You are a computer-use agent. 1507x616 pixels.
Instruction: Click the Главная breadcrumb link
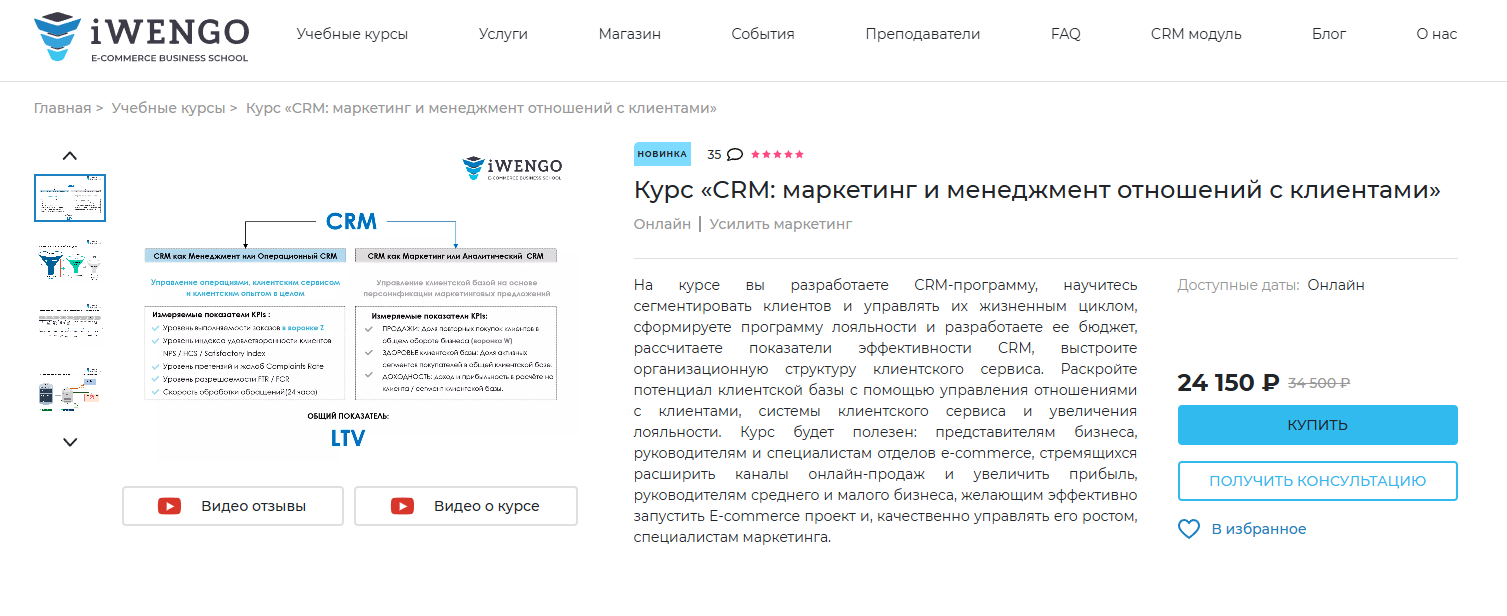(x=62, y=108)
